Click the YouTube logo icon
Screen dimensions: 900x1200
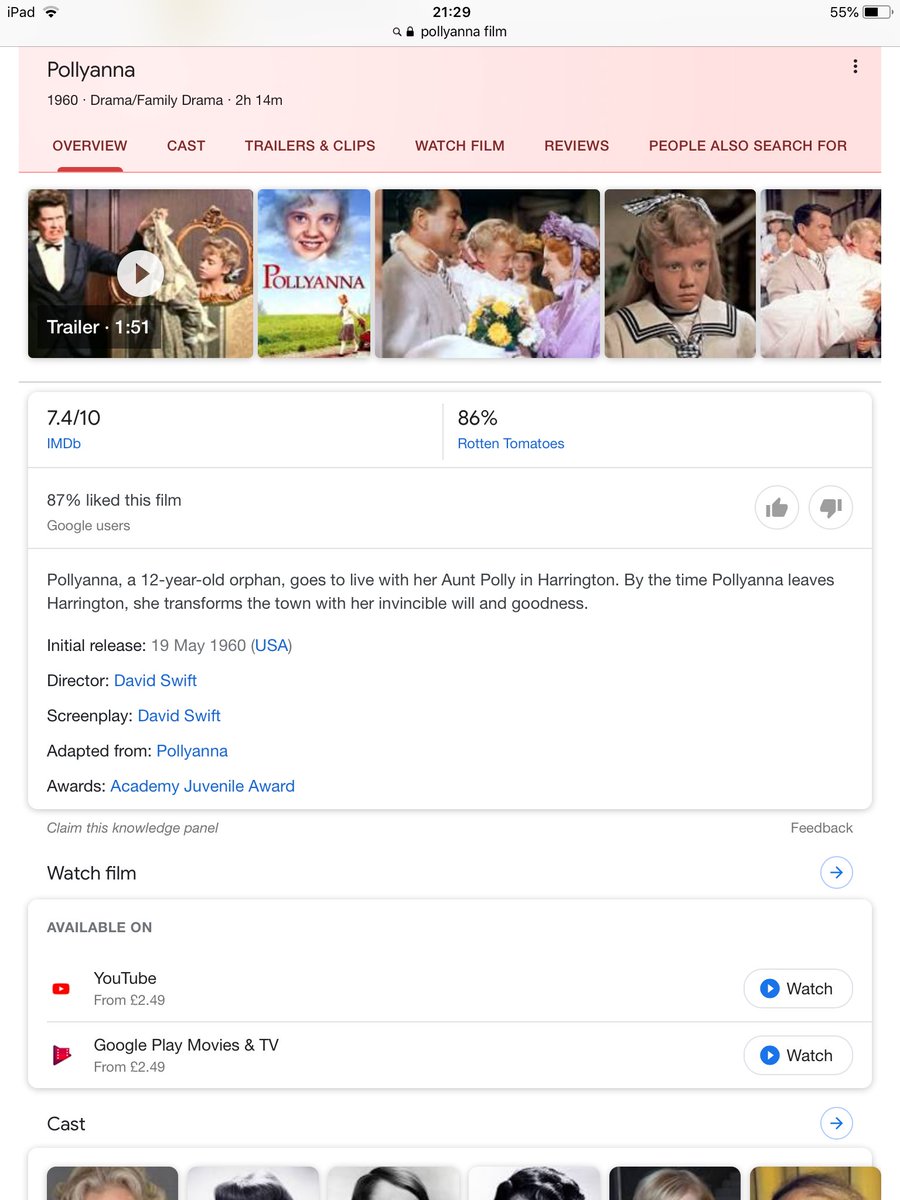61,989
